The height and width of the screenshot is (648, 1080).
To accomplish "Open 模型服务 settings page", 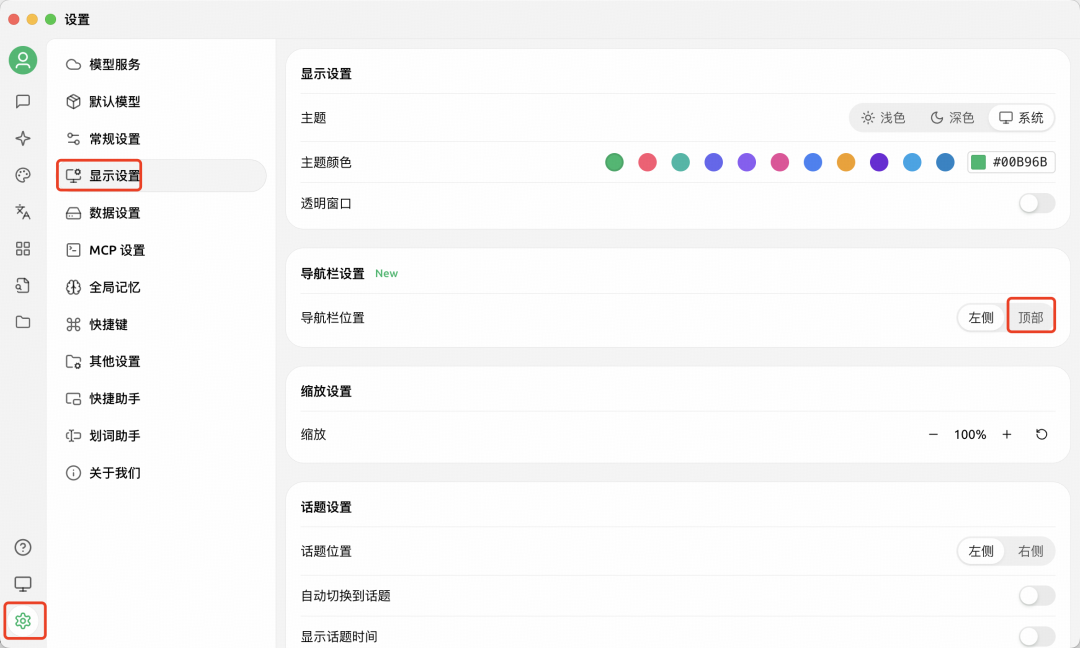I will coord(161,65).
